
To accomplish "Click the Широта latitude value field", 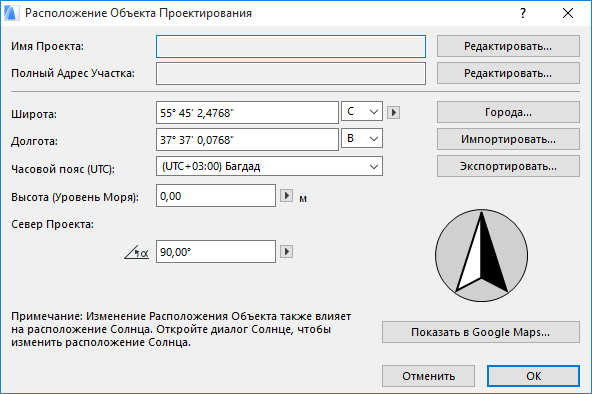I will coord(247,112).
